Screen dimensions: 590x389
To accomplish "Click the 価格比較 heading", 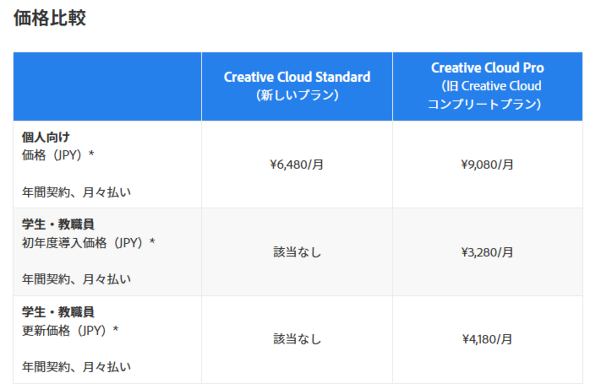I will pos(50,18).
